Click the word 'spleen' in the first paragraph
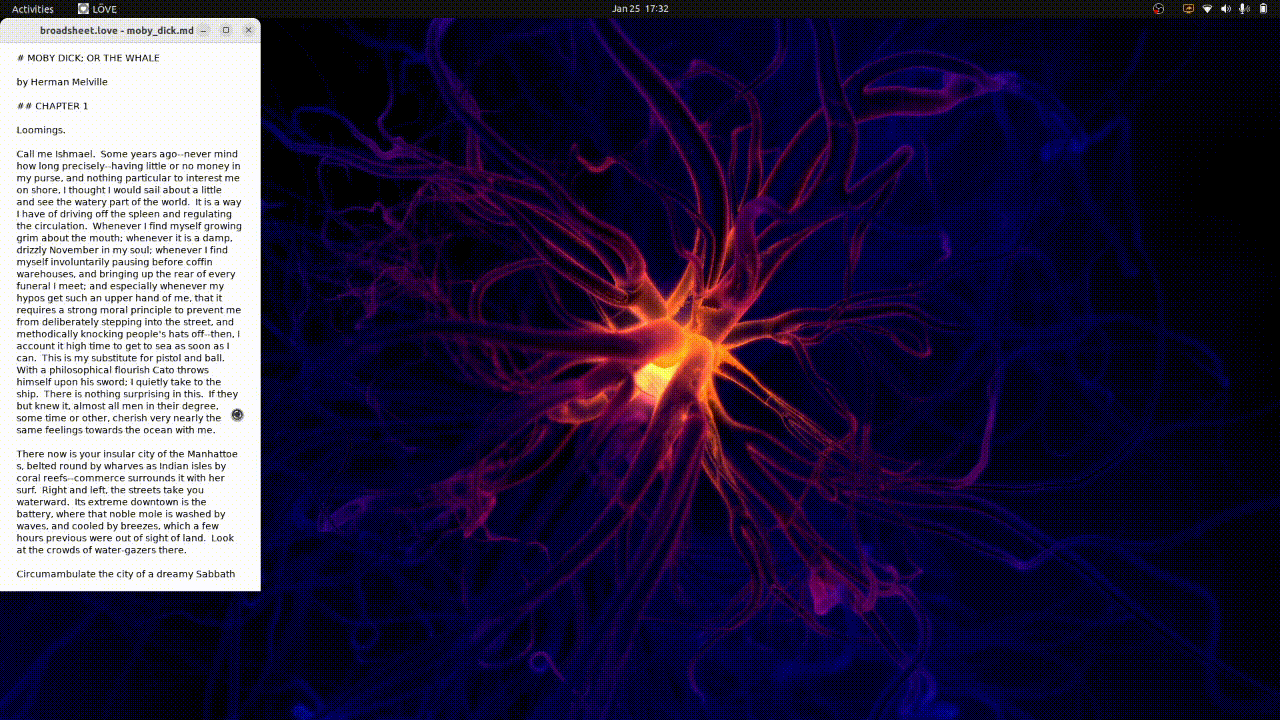The width and height of the screenshot is (1280, 720). tap(143, 214)
